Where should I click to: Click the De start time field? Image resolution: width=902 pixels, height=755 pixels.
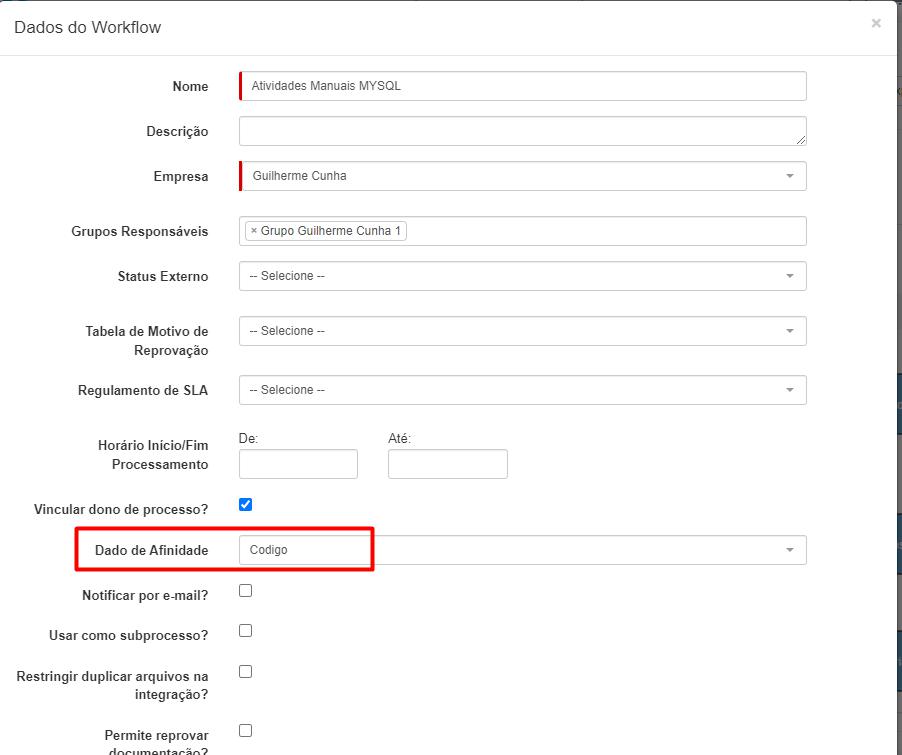[298, 464]
